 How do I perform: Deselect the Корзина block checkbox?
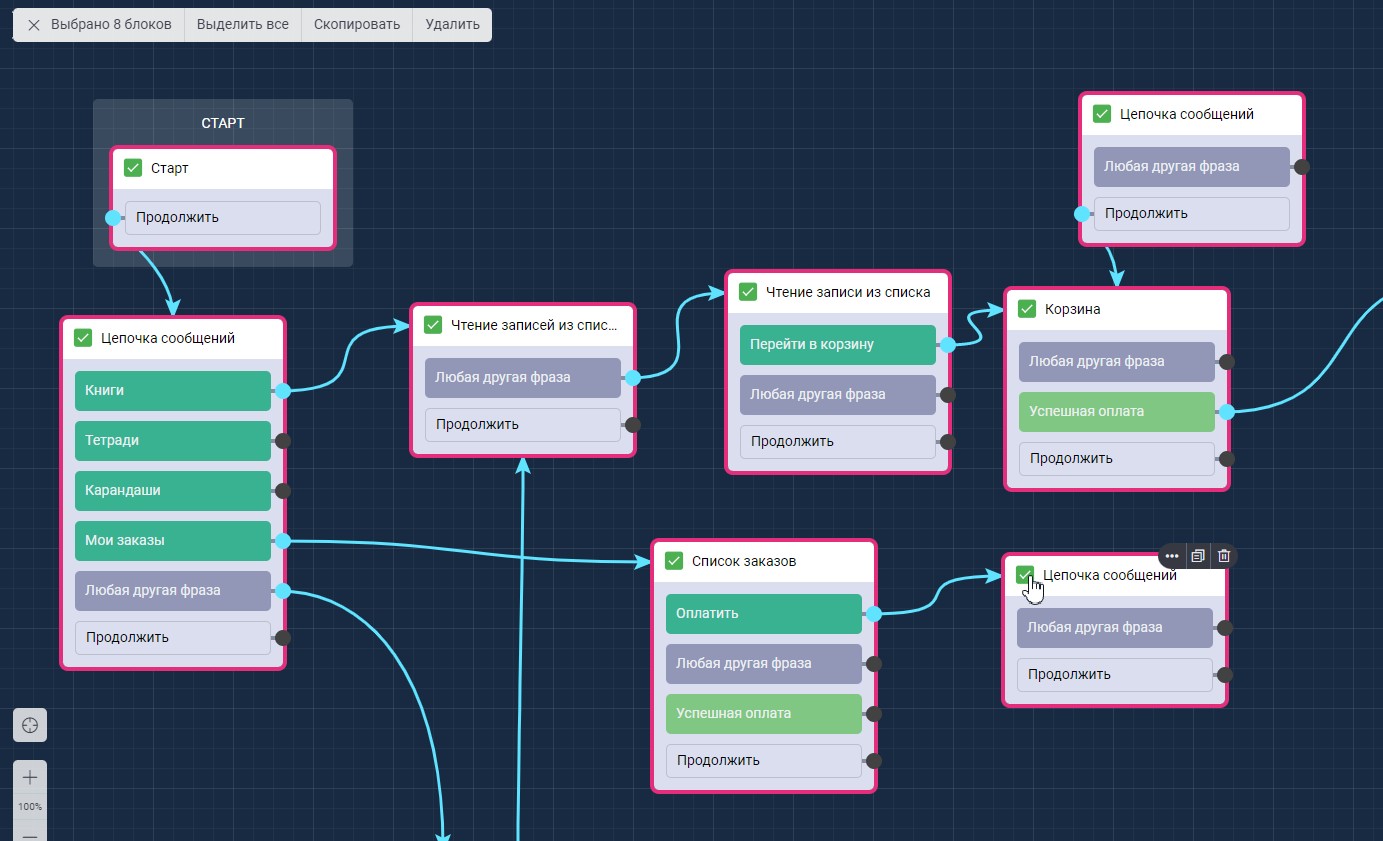(x=1027, y=309)
